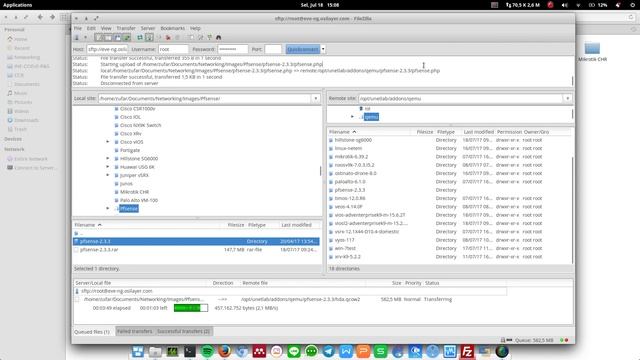The height and width of the screenshot is (360, 640).
Task: Open Firefox from the dock
Action: 224,351
